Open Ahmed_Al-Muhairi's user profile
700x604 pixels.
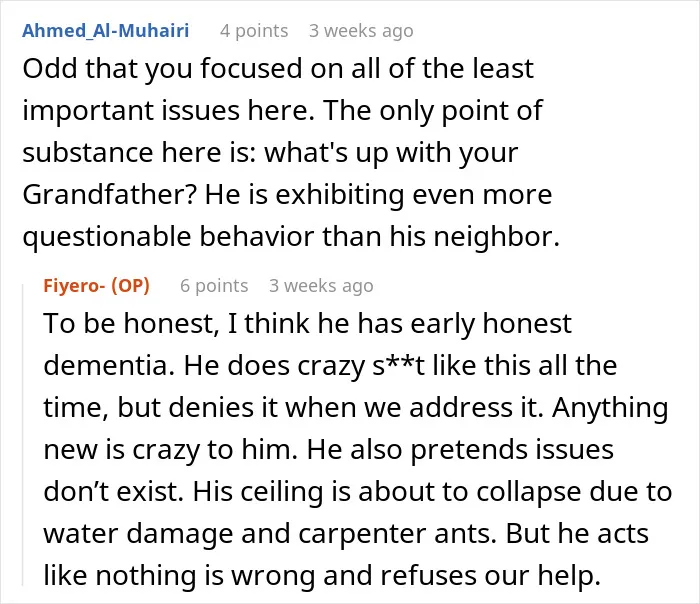[106, 31]
